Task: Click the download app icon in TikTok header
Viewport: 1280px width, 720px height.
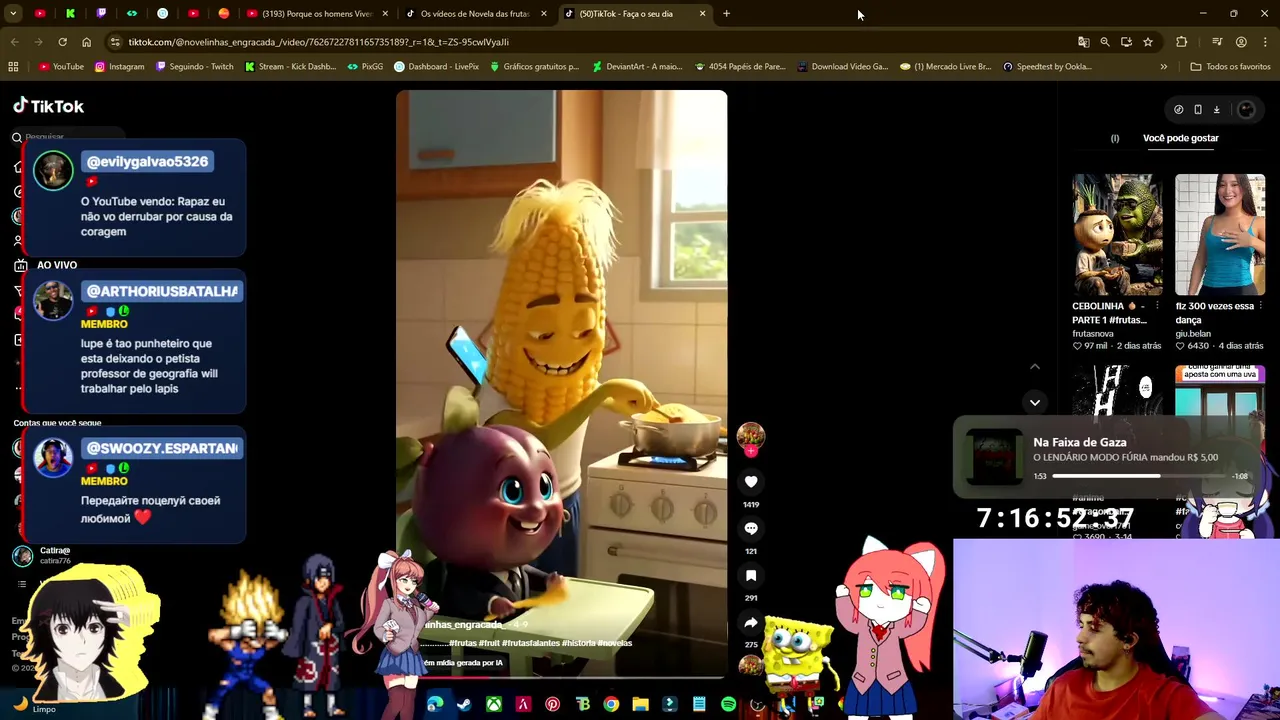Action: [1216, 109]
